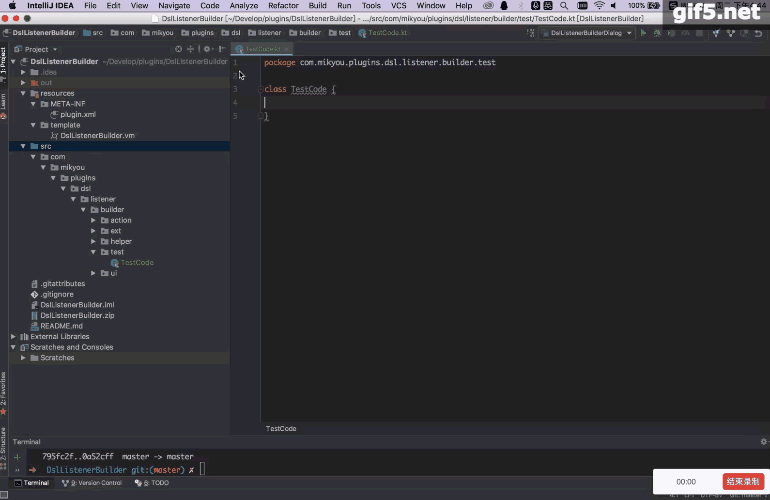This screenshot has height=500, width=770.
Task: Expand the External Libraries node
Action: 13,336
